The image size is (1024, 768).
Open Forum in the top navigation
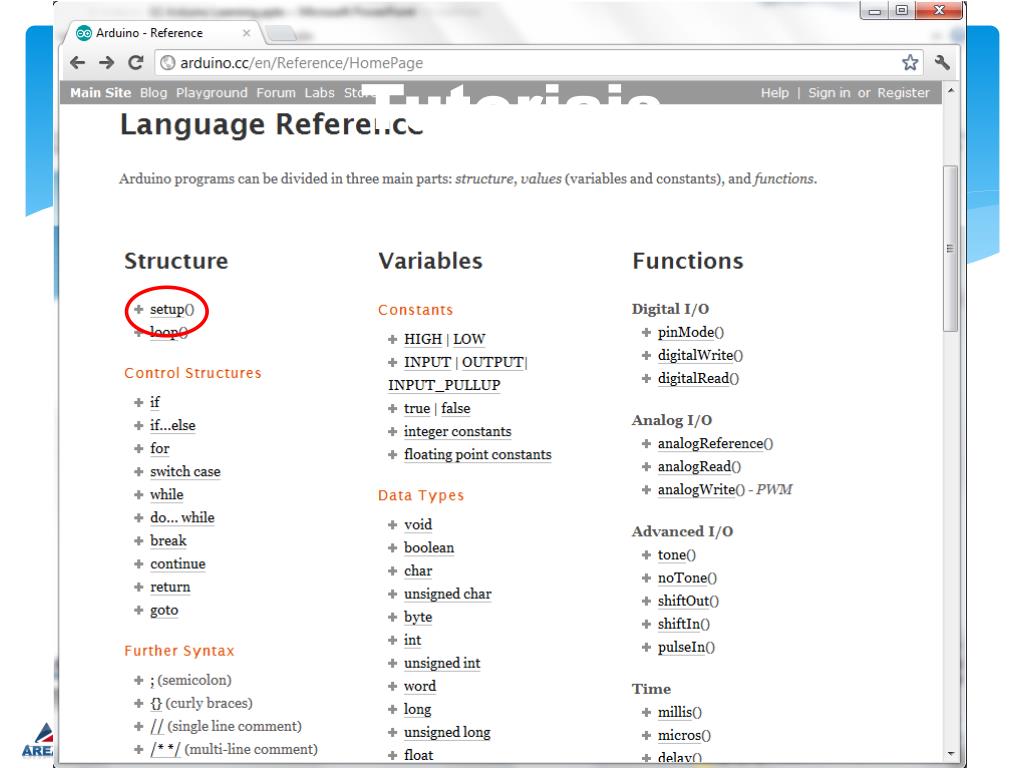pos(276,93)
